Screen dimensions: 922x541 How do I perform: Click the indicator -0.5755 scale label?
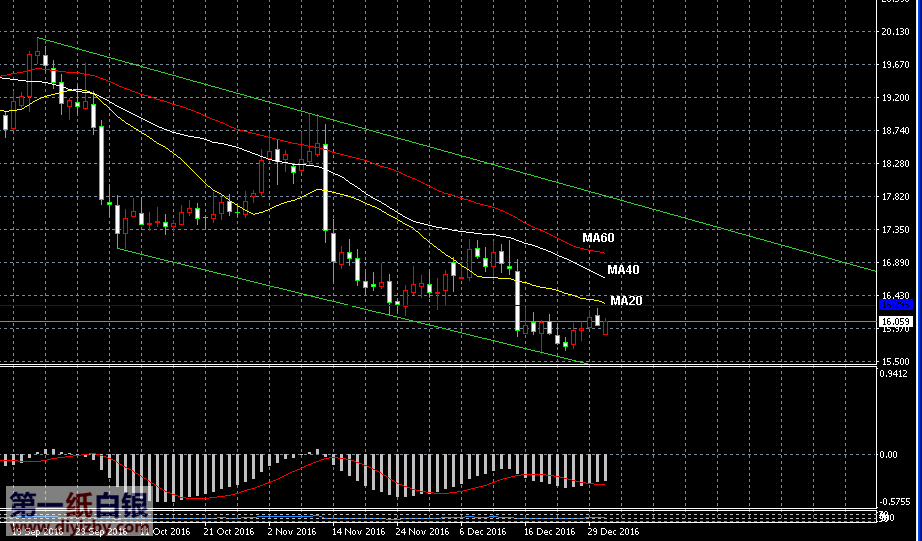click(x=895, y=502)
